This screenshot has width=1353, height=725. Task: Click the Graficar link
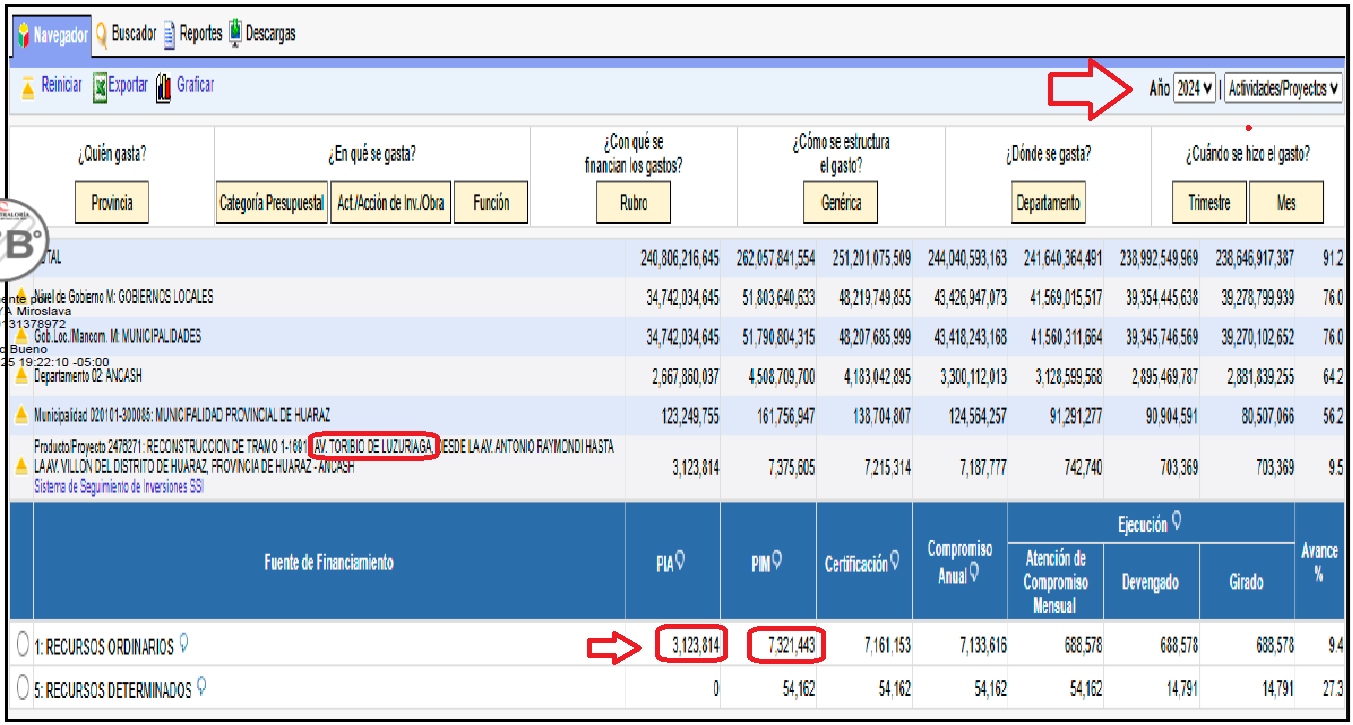[195, 86]
